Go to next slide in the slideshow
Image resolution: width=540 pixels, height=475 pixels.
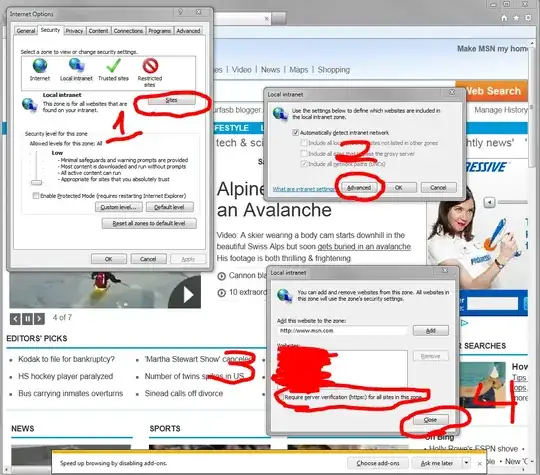pyautogui.click(x=39, y=319)
